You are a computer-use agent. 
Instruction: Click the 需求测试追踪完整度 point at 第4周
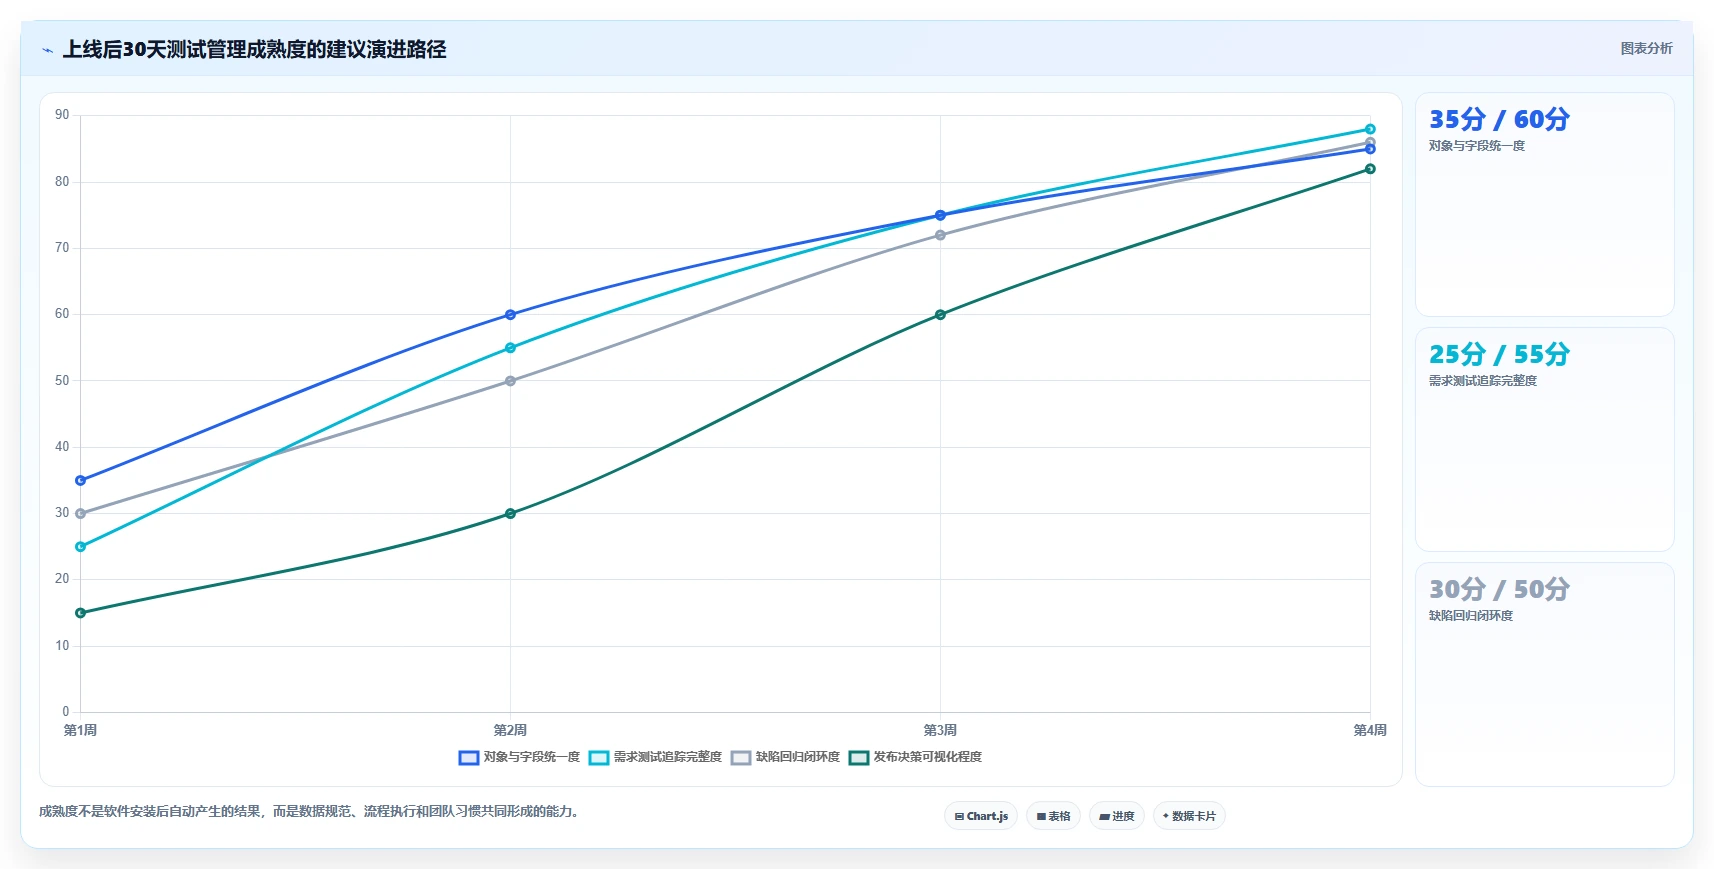pyautogui.click(x=1371, y=129)
